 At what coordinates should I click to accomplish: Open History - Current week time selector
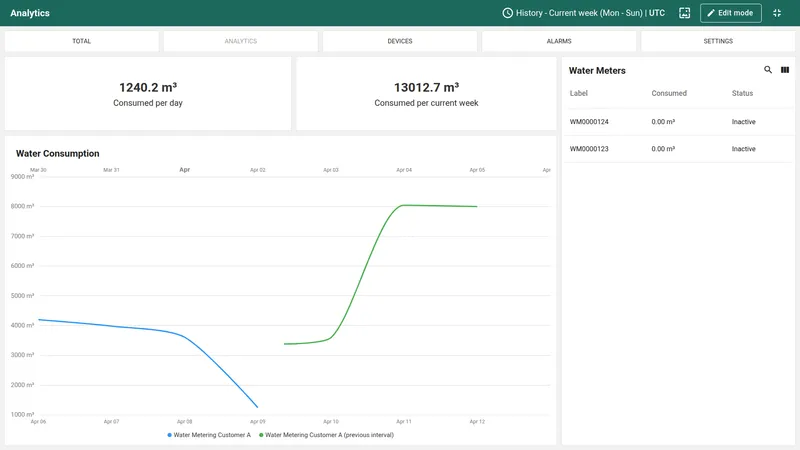(x=584, y=13)
